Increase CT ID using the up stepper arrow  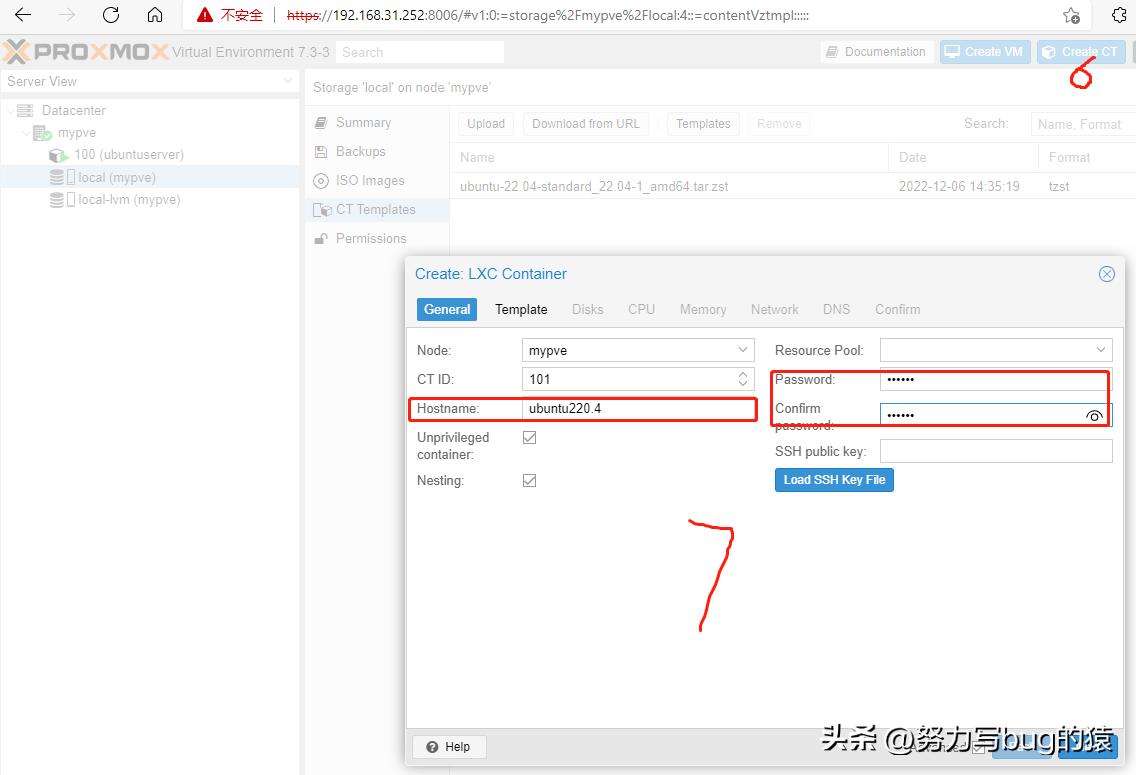coord(742,374)
